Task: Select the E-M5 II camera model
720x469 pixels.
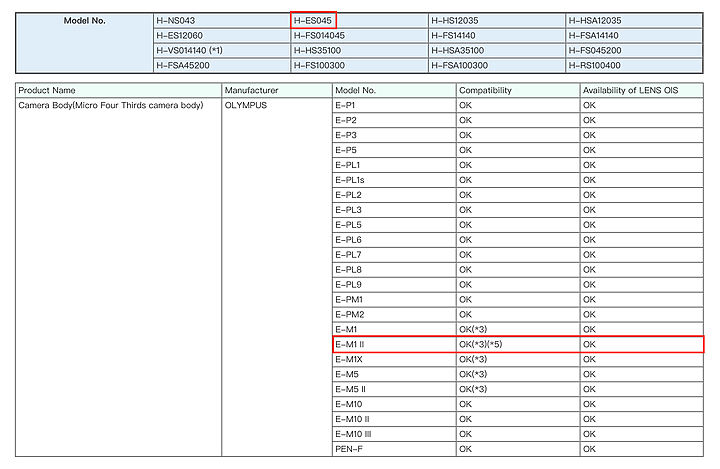Action: [394, 389]
